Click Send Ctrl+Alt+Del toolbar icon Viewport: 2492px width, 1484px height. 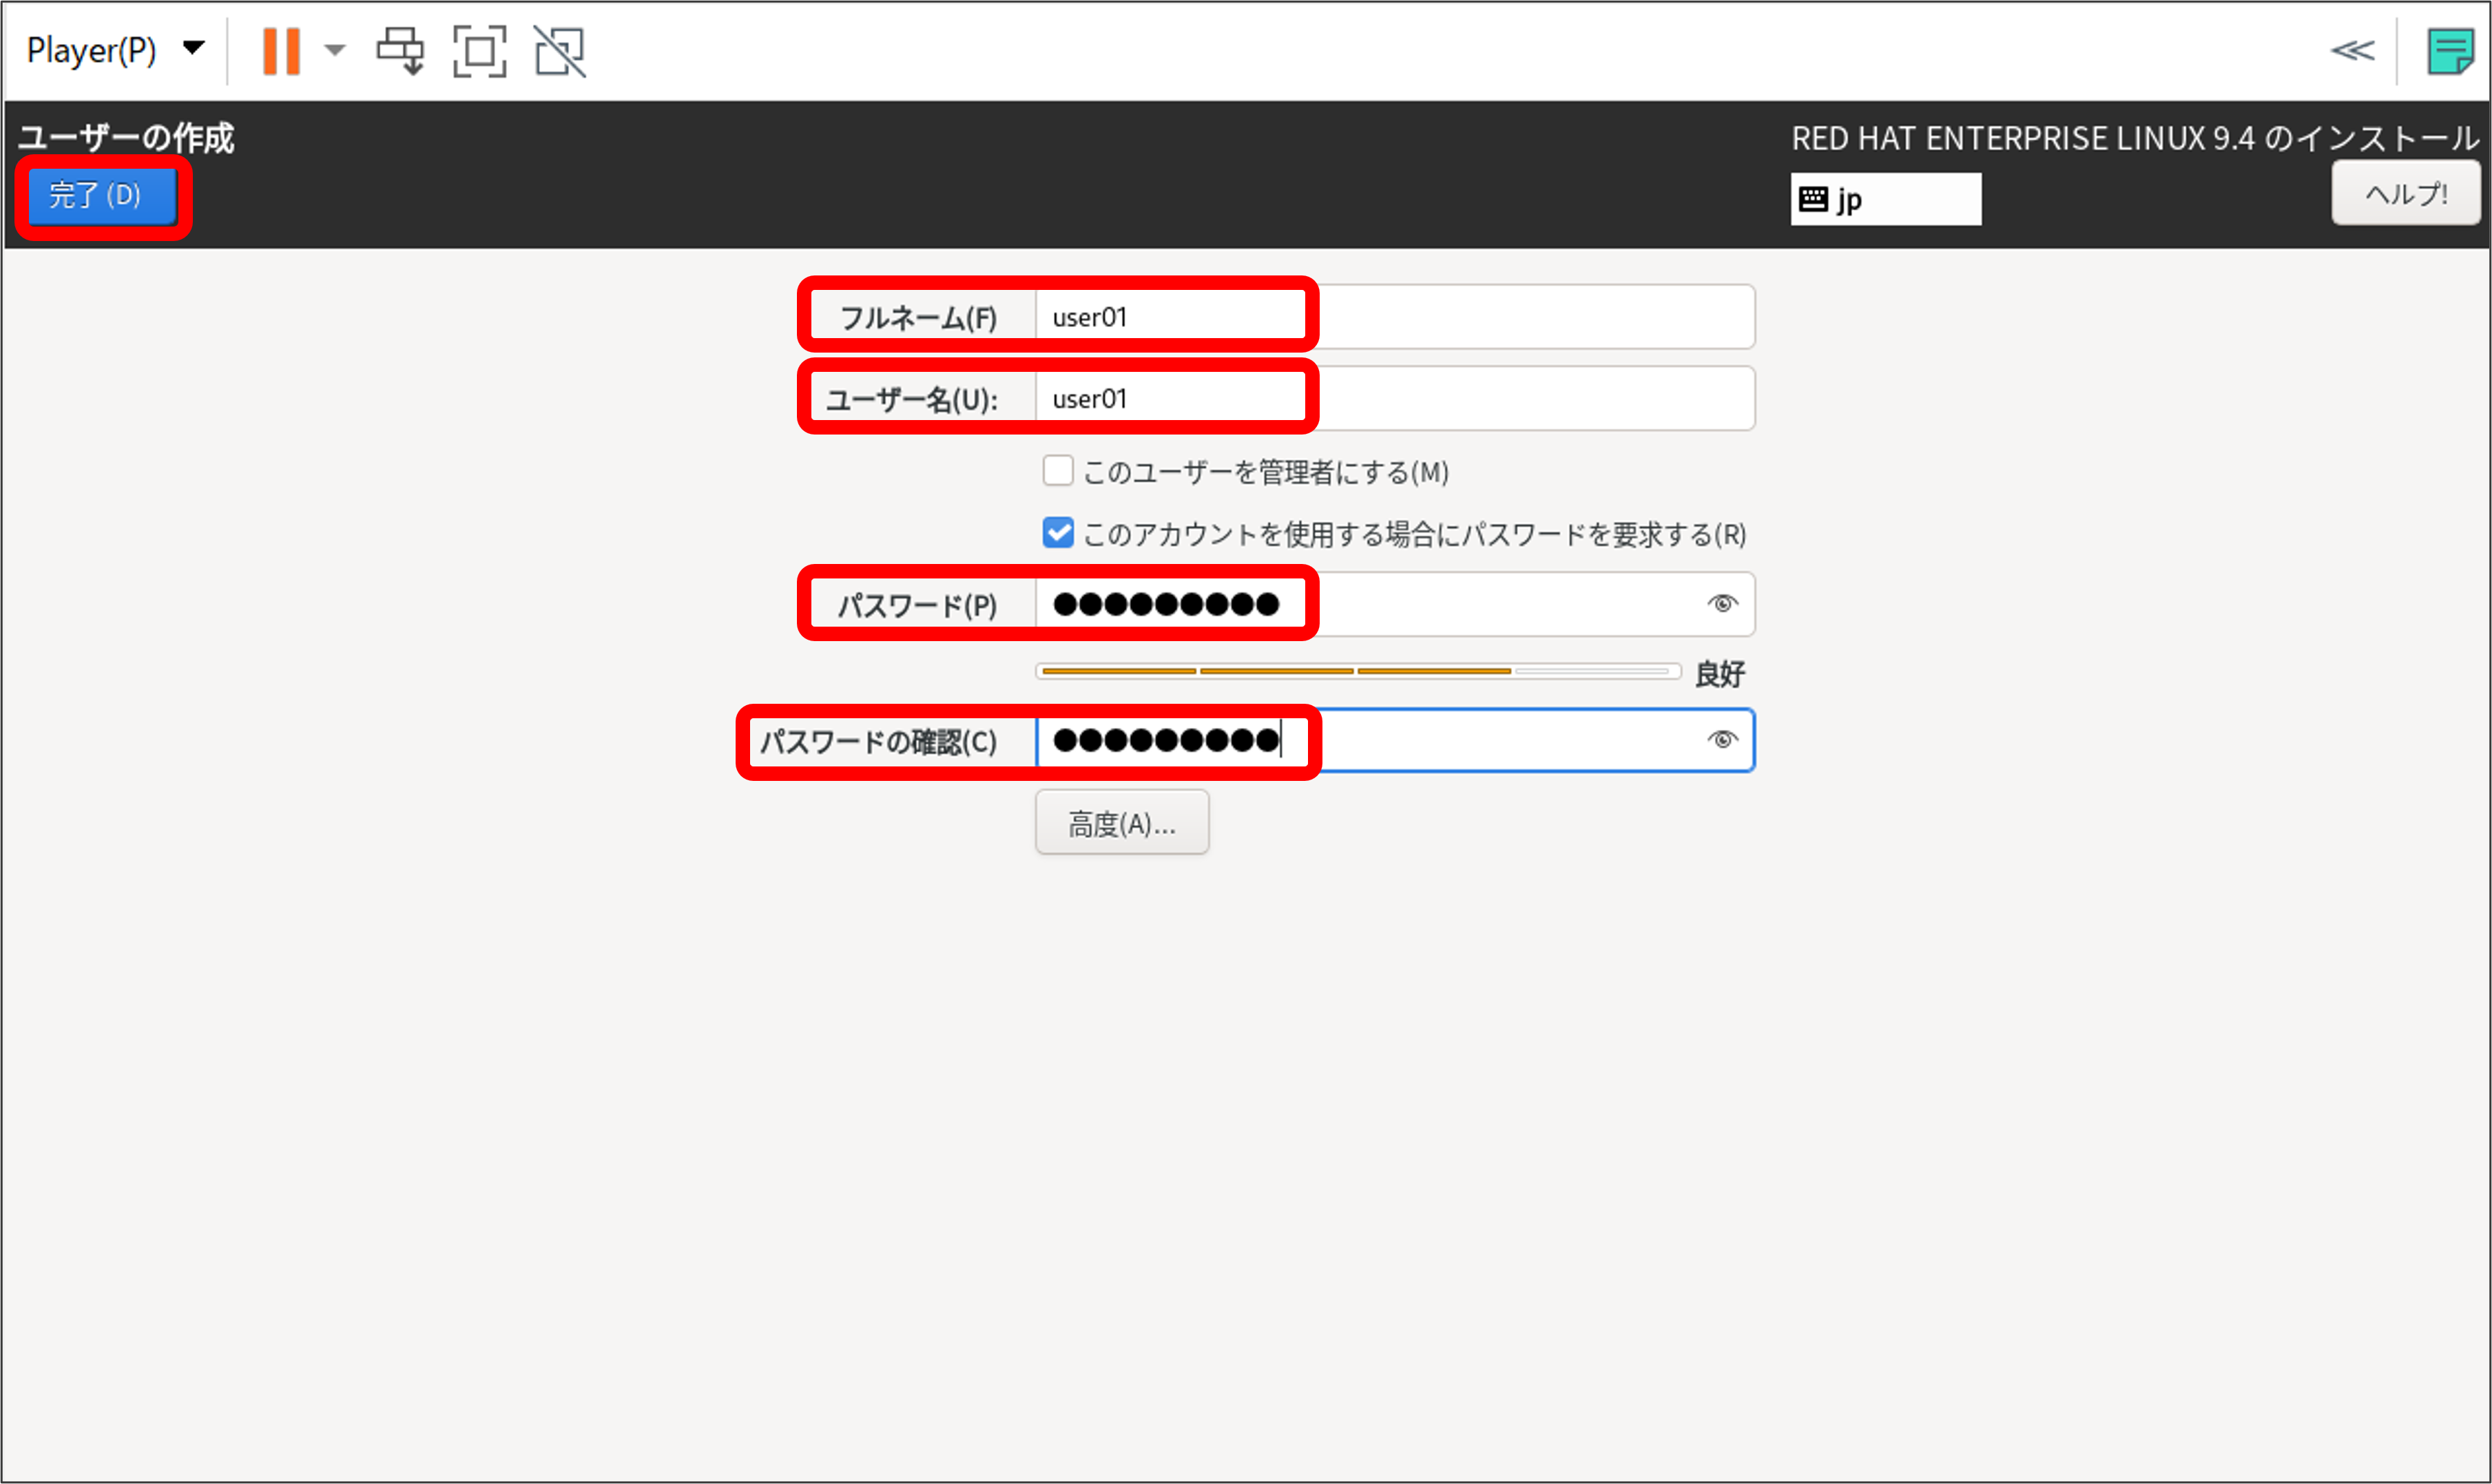[x=400, y=50]
